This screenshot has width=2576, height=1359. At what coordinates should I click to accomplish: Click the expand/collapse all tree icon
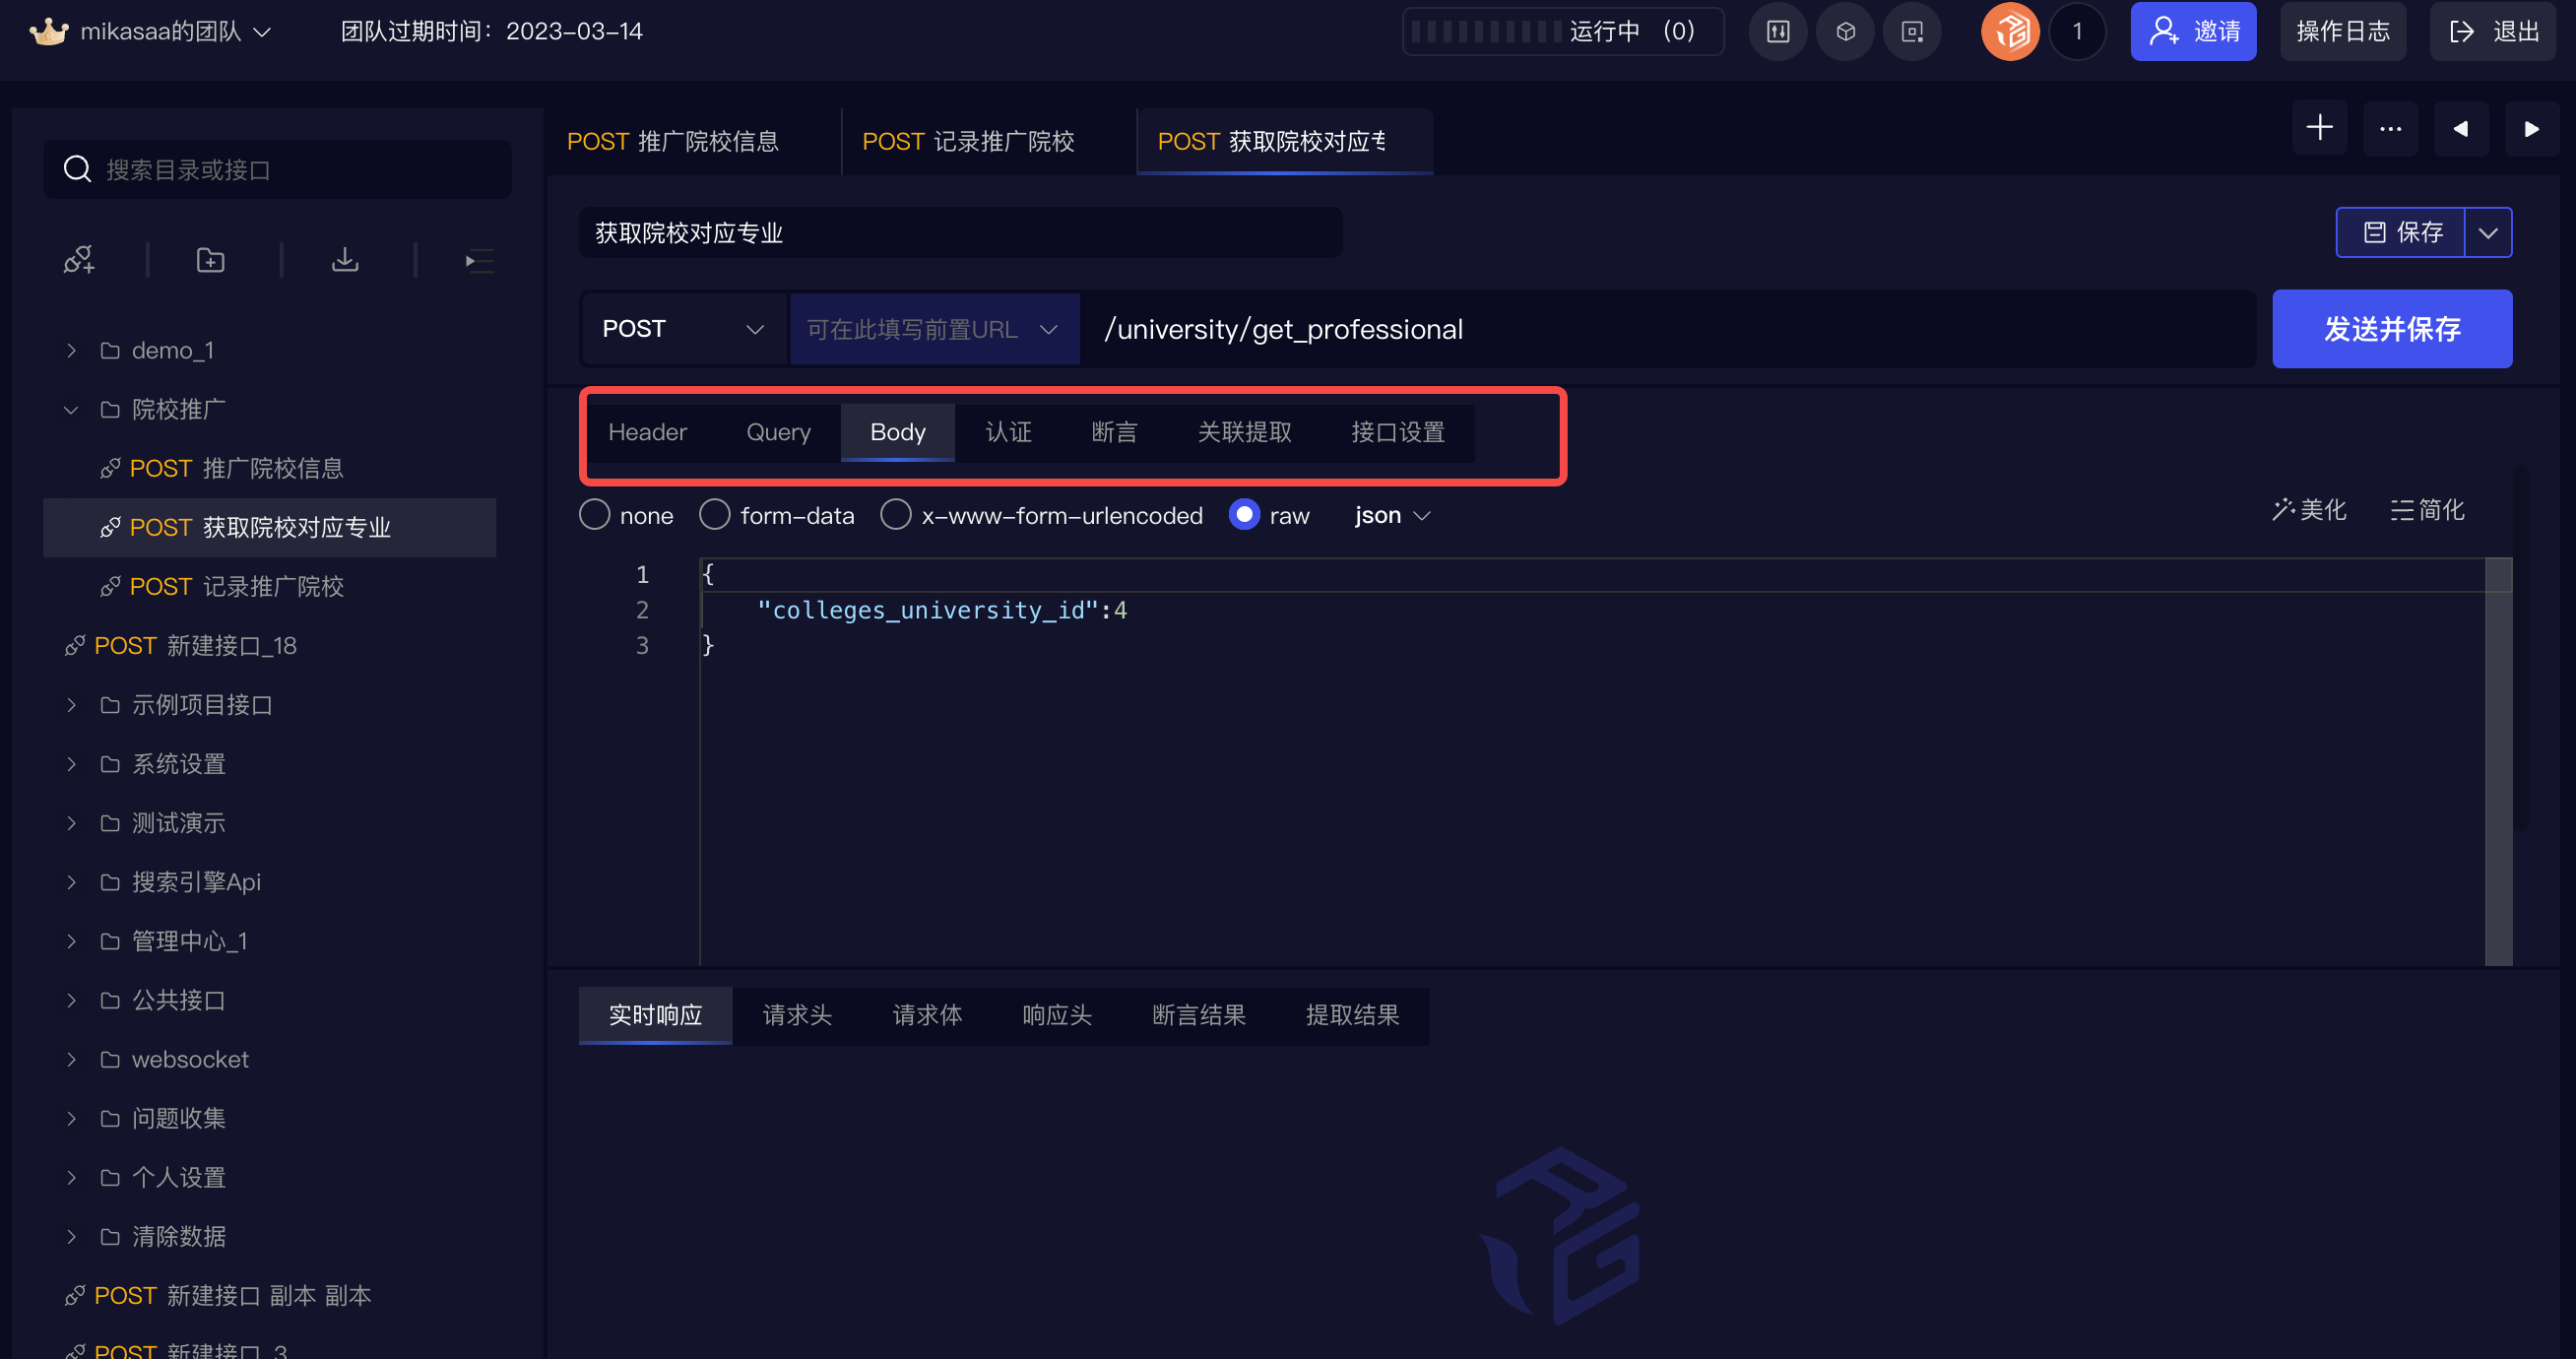[479, 261]
